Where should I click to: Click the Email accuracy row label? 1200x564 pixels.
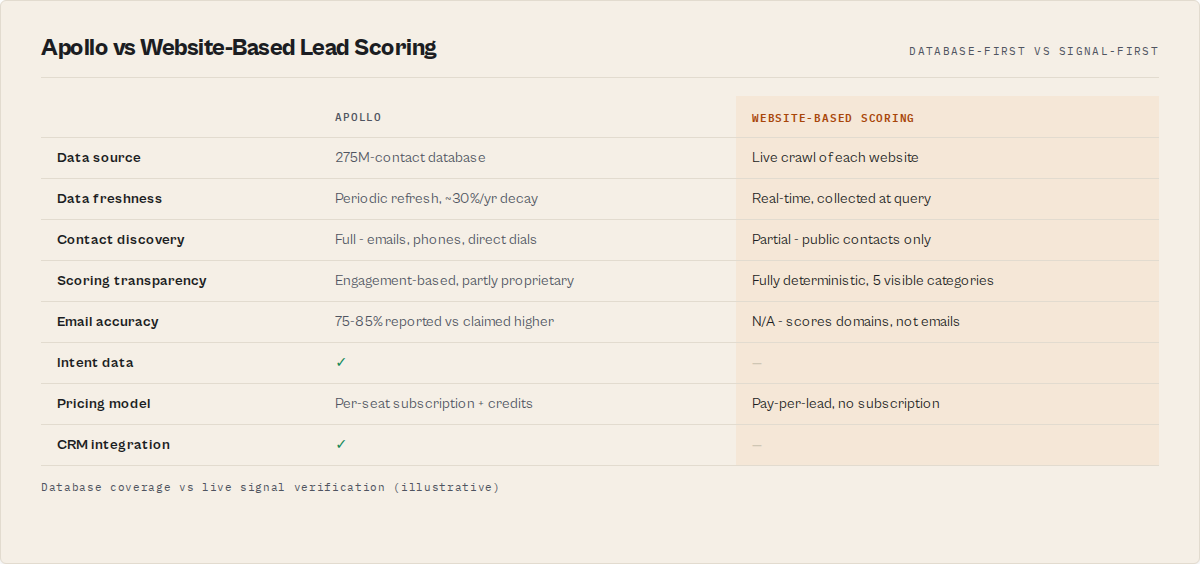point(108,321)
